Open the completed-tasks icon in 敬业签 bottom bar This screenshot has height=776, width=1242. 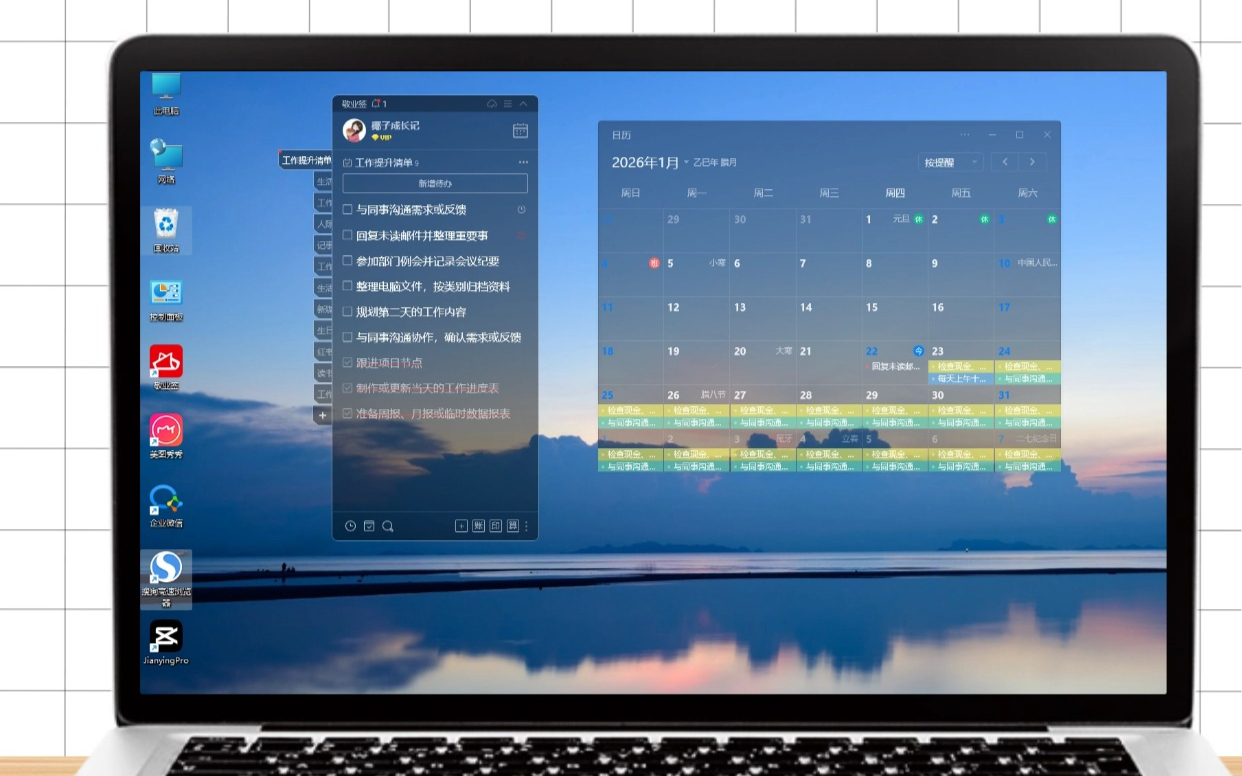[369, 526]
